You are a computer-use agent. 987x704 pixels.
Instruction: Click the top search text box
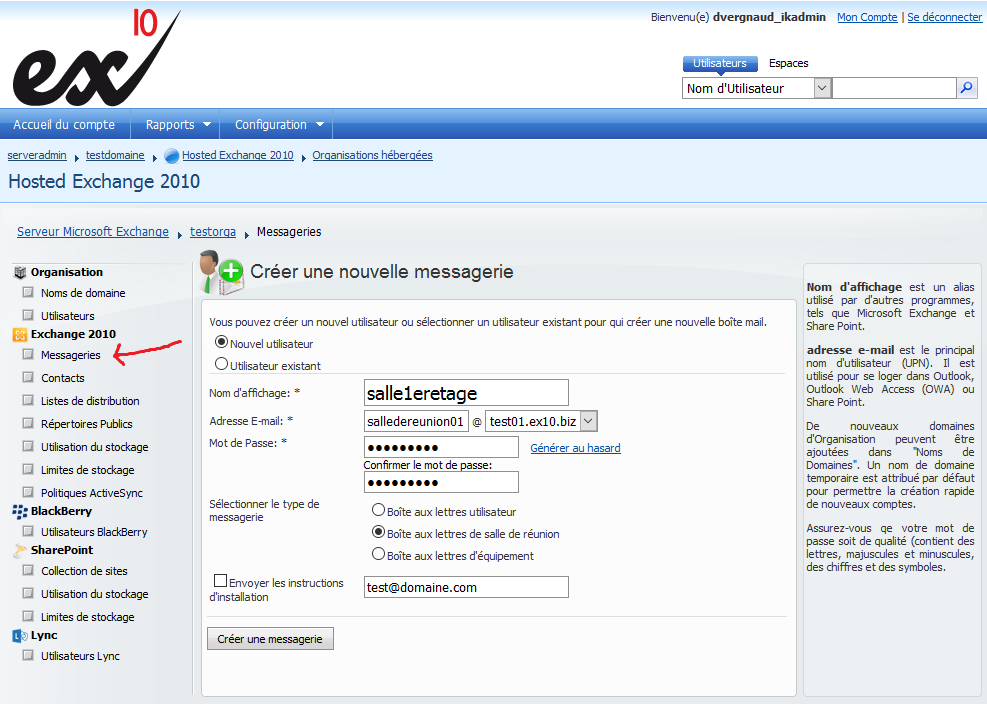[x=894, y=88]
